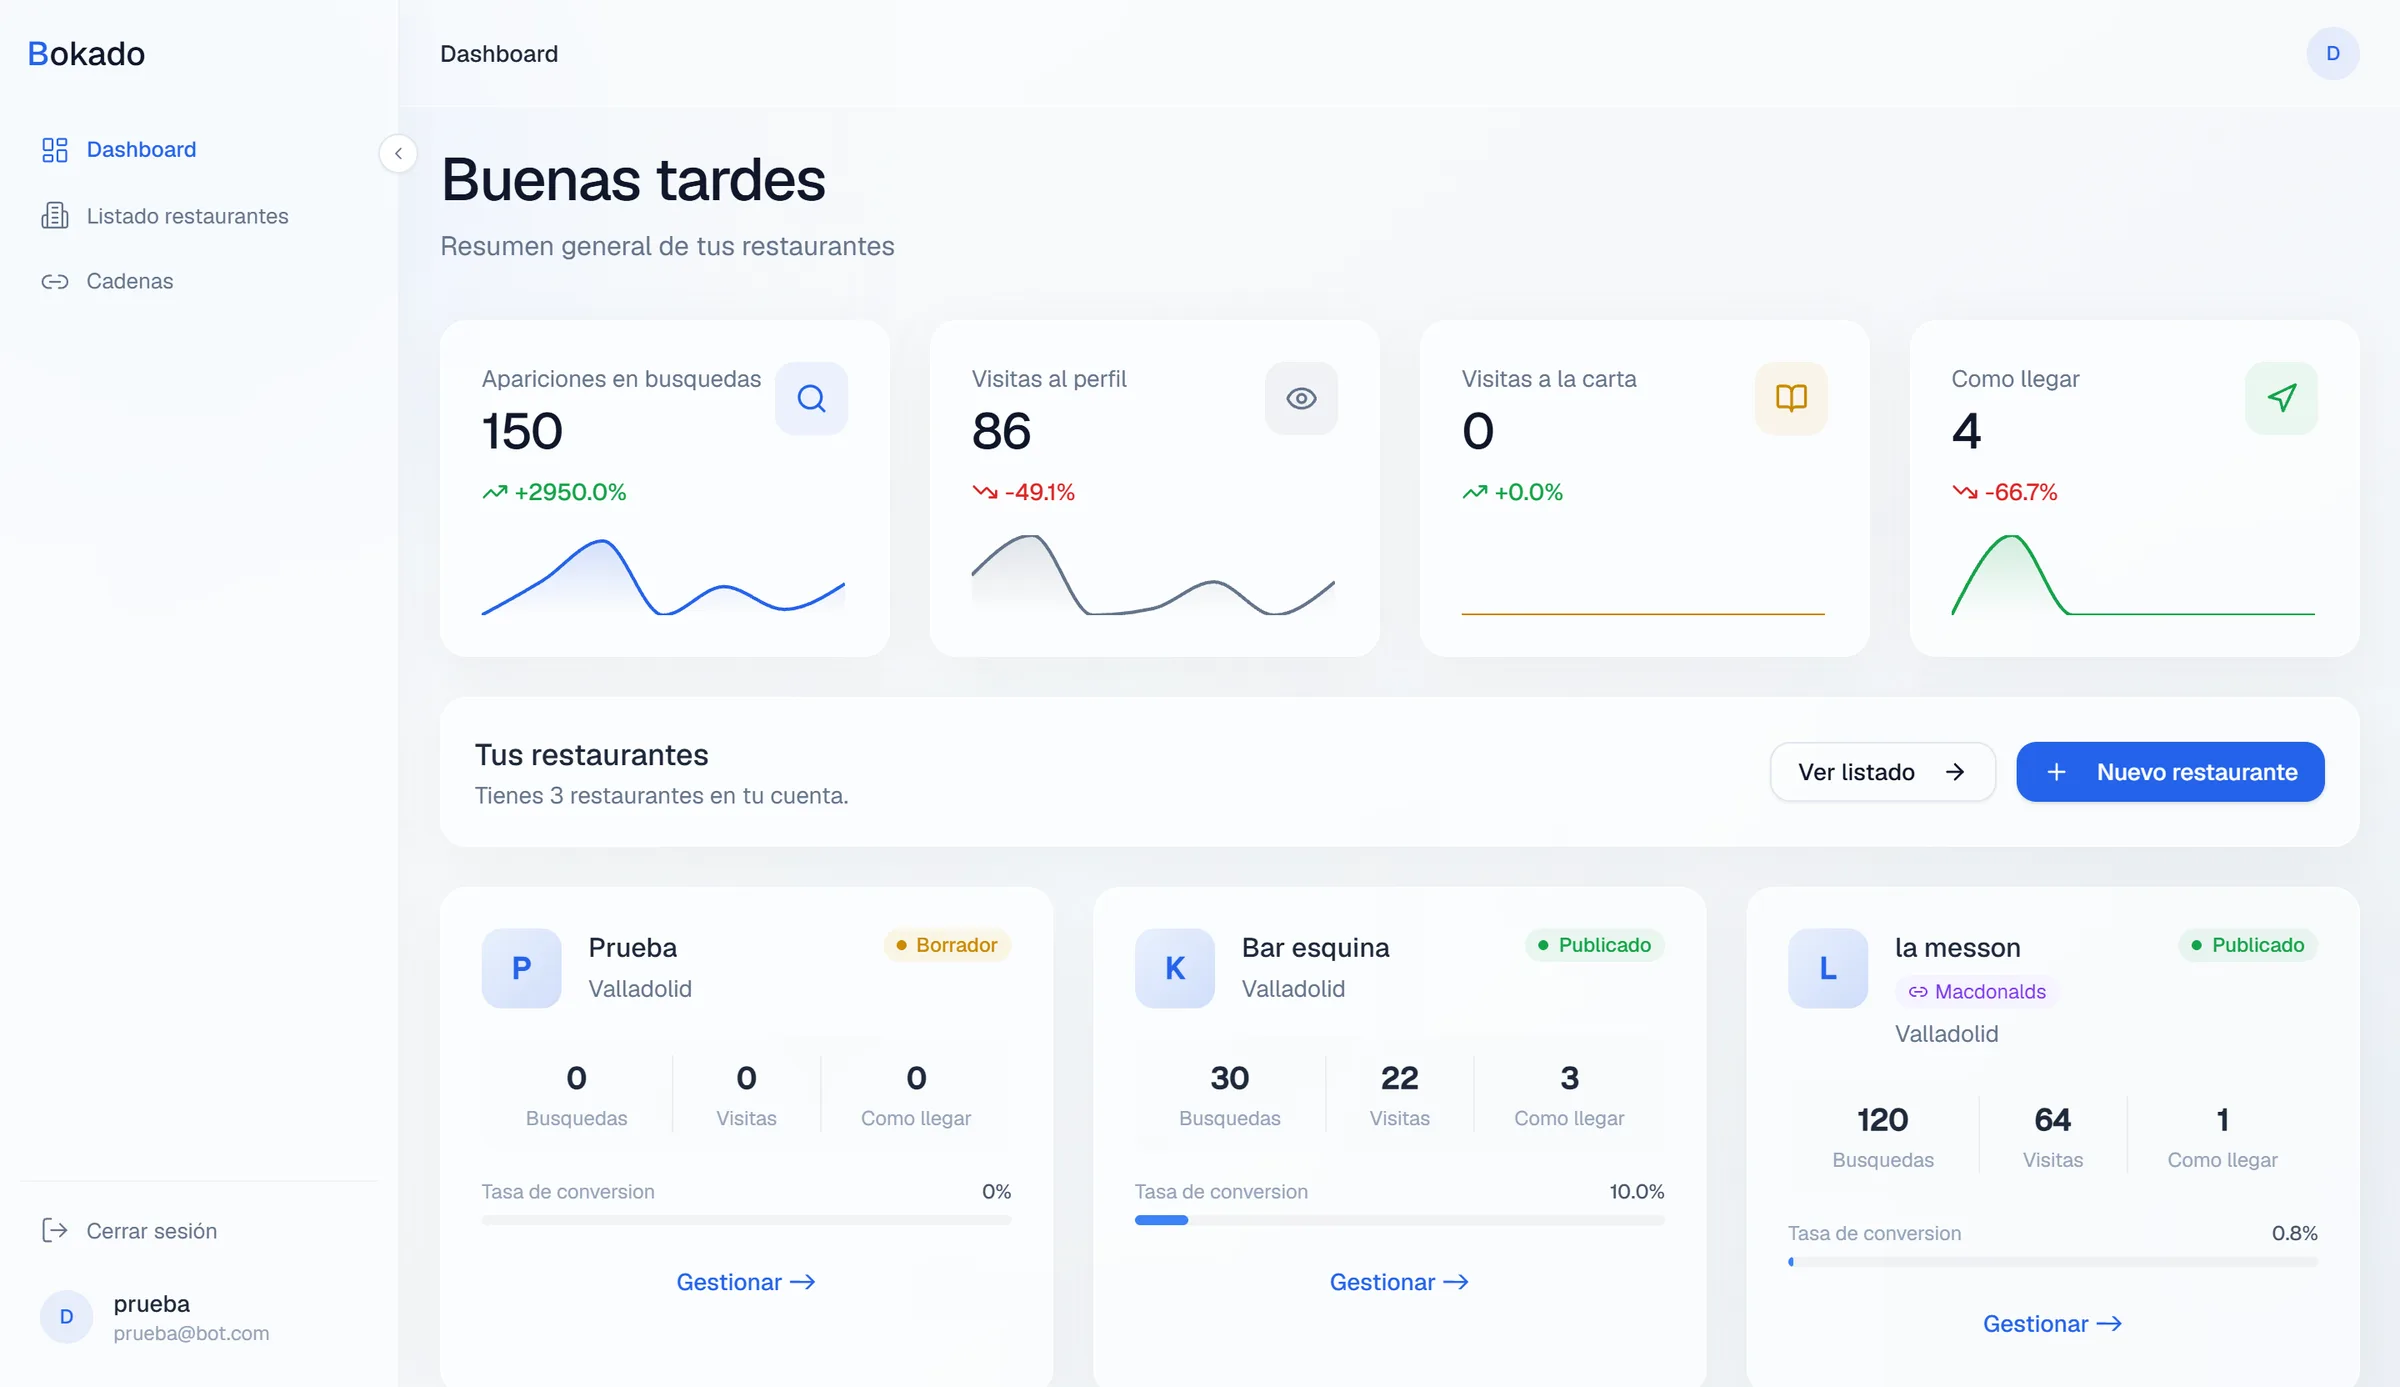Click Gestionar link on Bar esquina card
The image size is (2400, 1387).
1399,1282
